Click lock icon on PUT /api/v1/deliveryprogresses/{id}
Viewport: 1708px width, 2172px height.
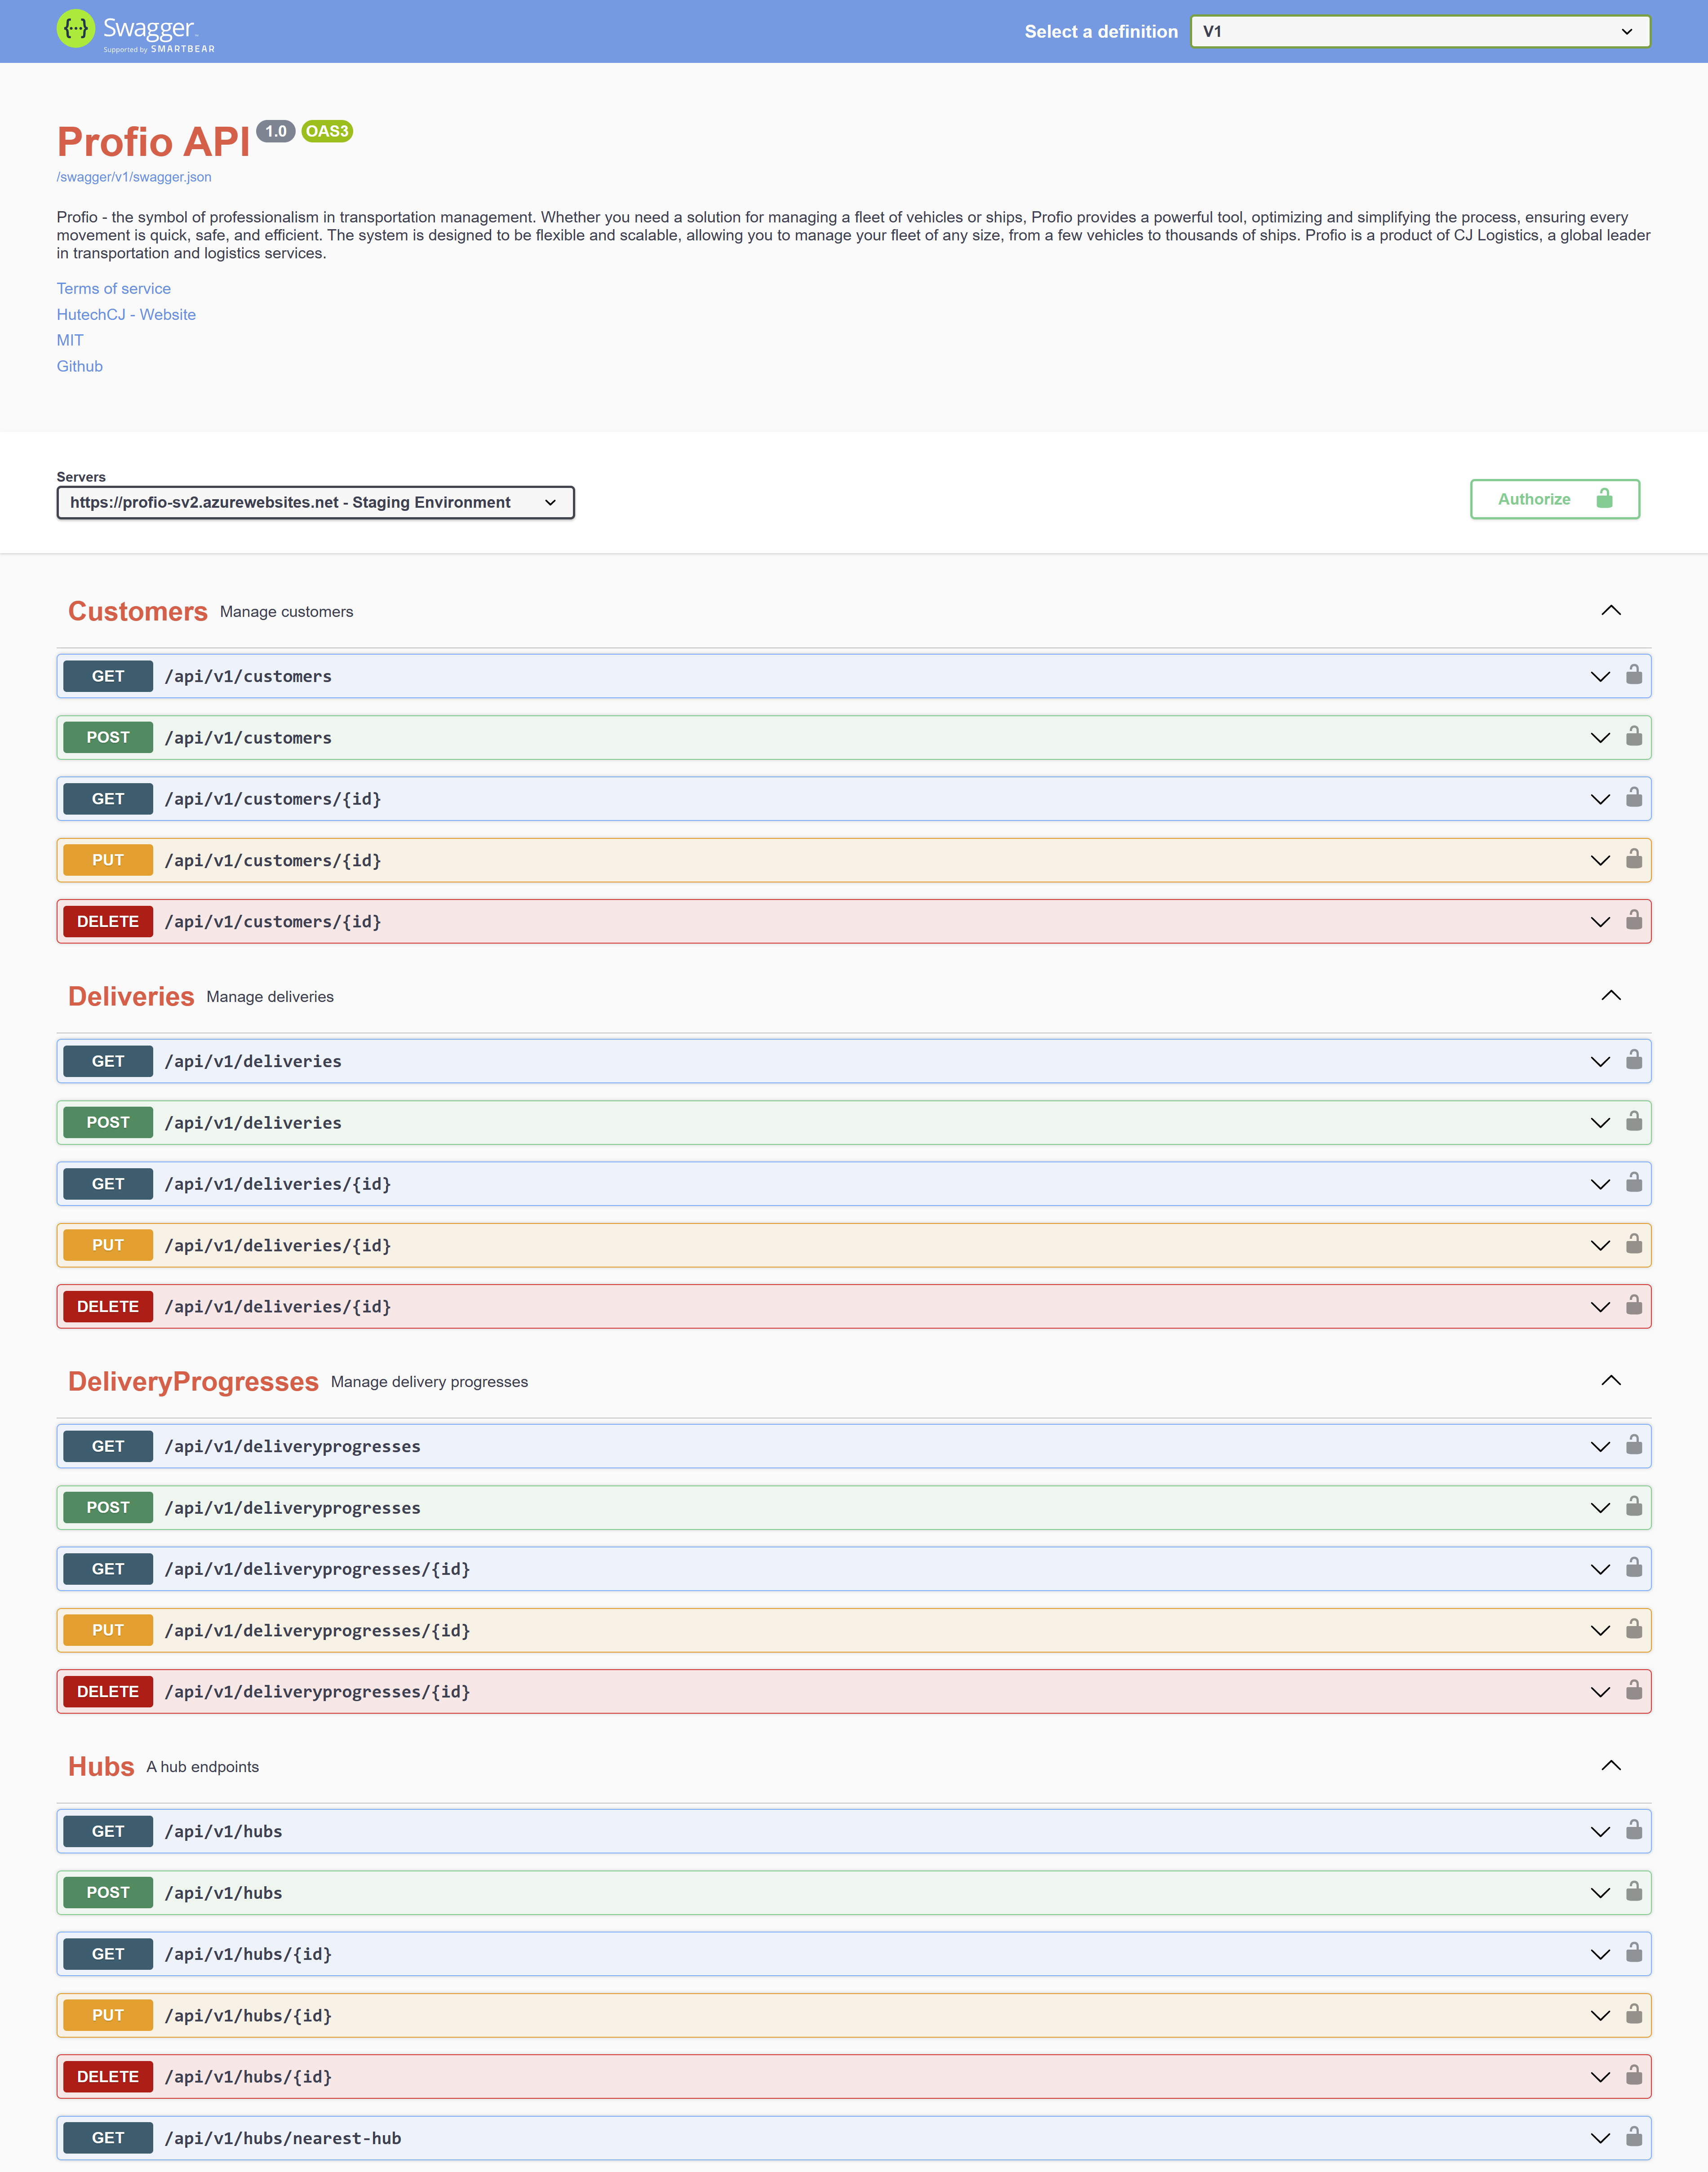pyautogui.click(x=1633, y=1629)
